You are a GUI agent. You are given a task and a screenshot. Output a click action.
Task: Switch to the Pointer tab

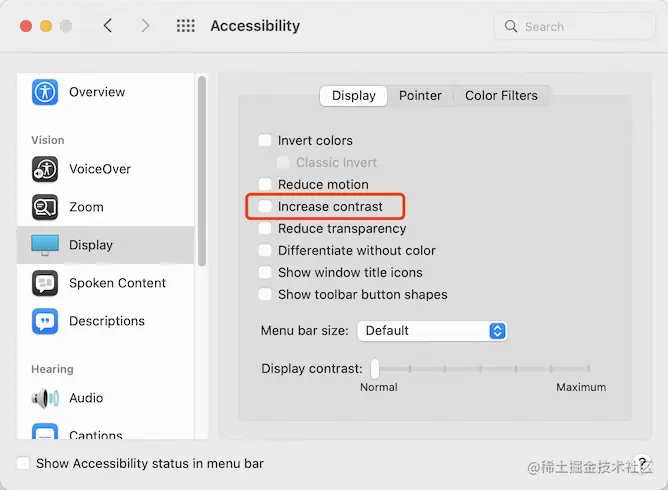pyautogui.click(x=420, y=96)
